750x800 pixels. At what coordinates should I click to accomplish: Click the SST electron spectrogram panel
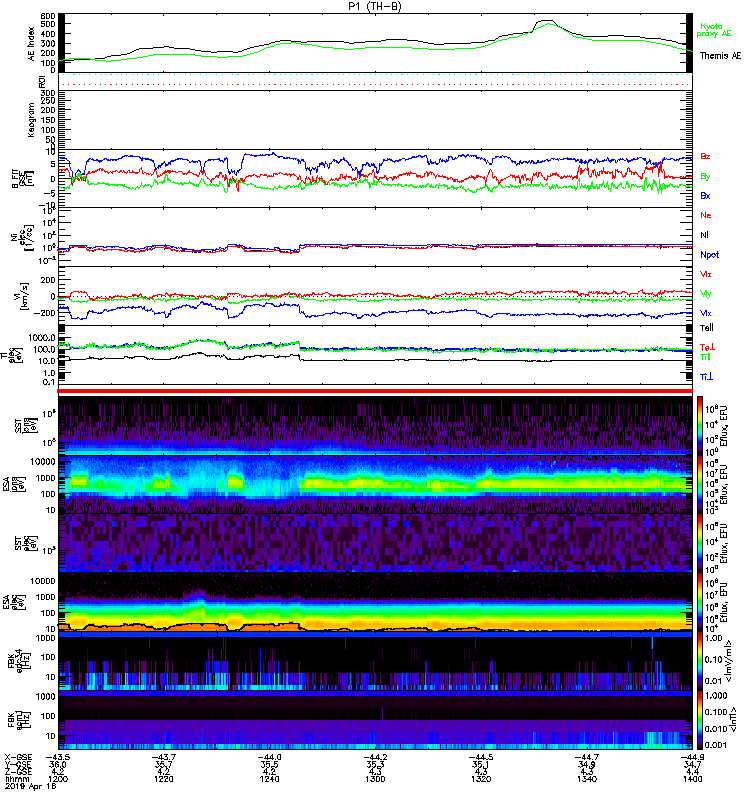point(375,543)
